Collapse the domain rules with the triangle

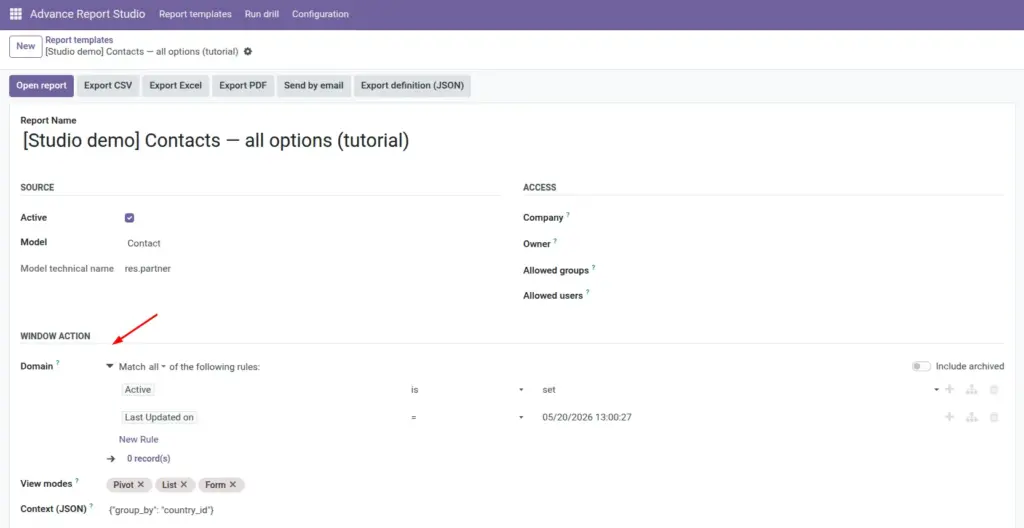(110, 367)
